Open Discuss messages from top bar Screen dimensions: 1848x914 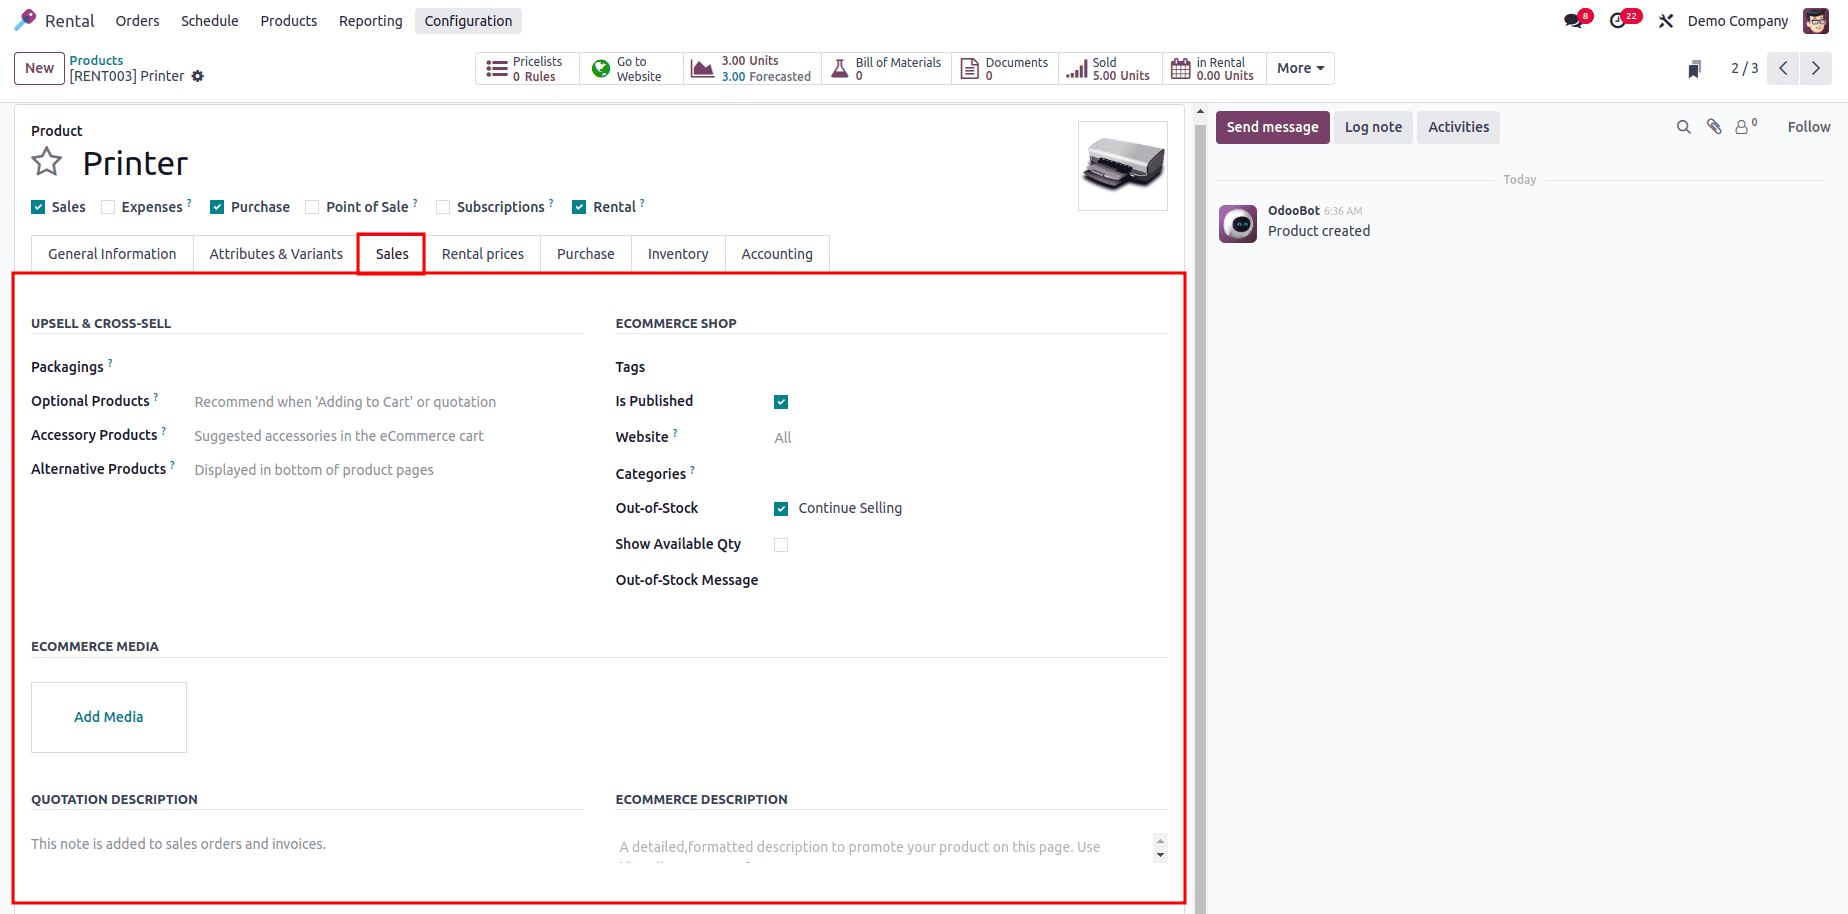tap(1572, 18)
